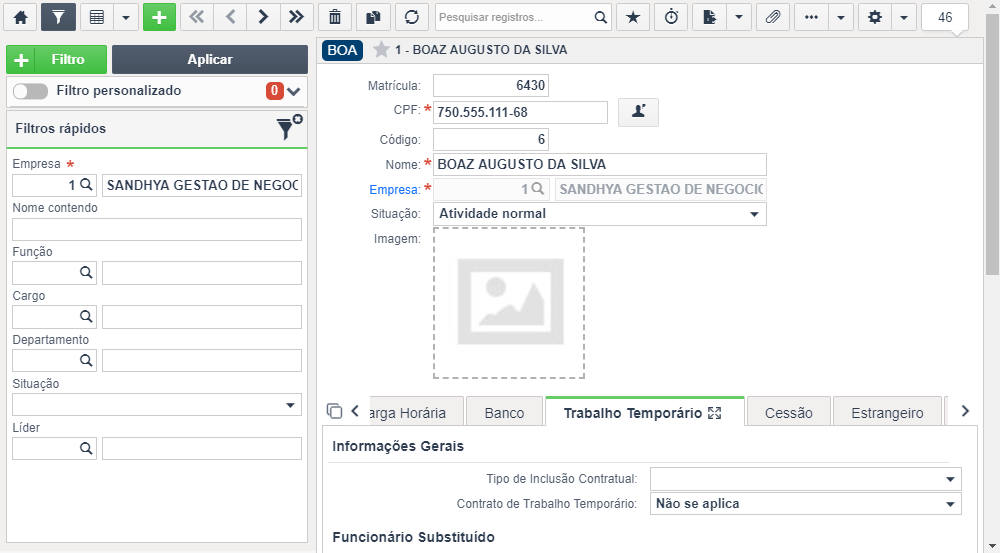Expand more actions dropdown arrow
Screen dimensions: 1000x553
tap(841, 17)
